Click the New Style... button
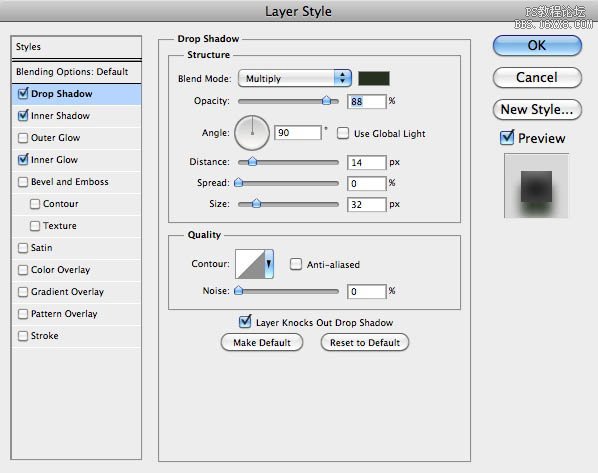598x473 pixels. 537,109
